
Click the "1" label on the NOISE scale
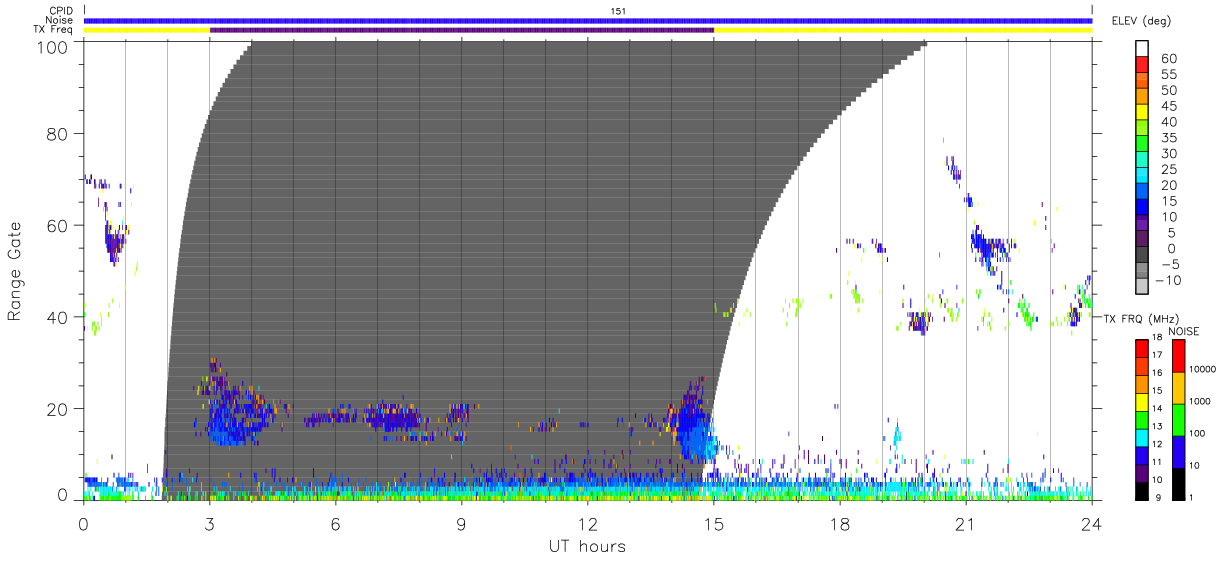point(1191,497)
